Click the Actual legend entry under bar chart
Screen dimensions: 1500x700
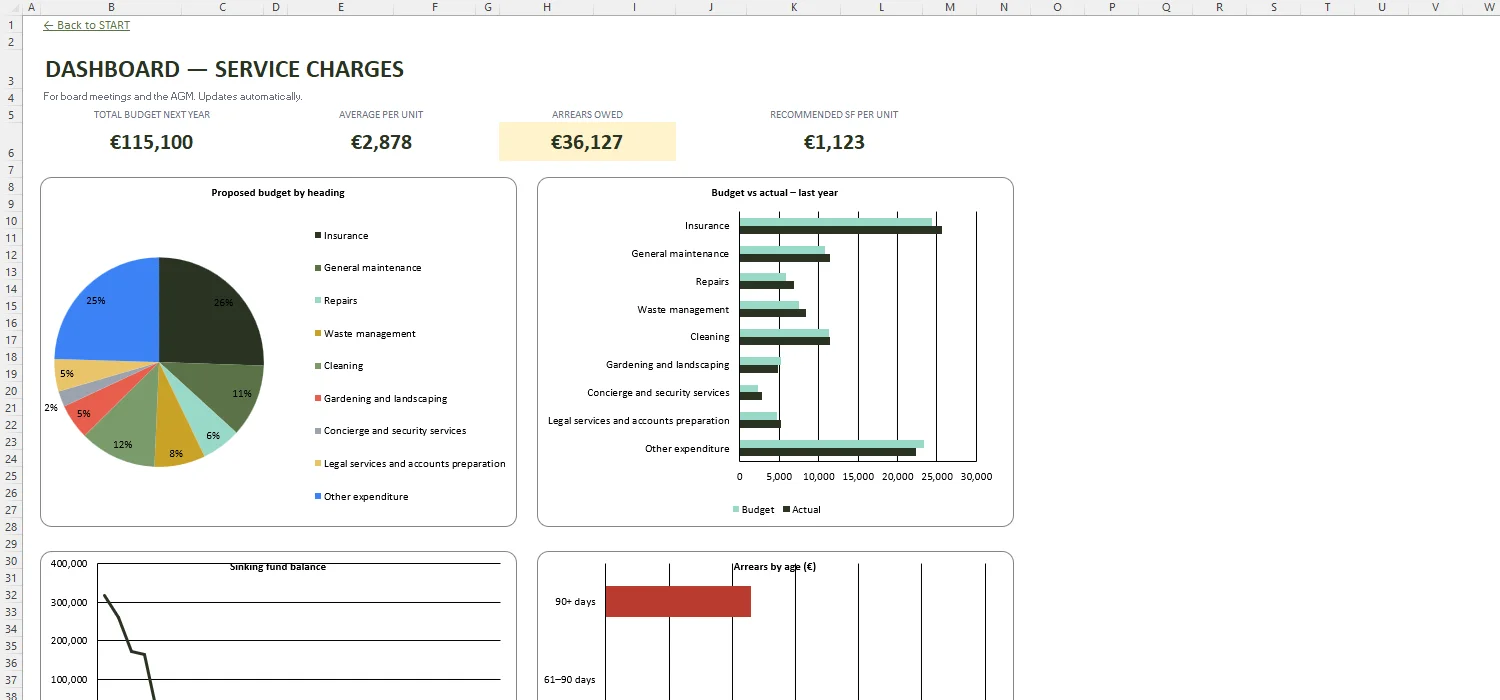point(801,510)
